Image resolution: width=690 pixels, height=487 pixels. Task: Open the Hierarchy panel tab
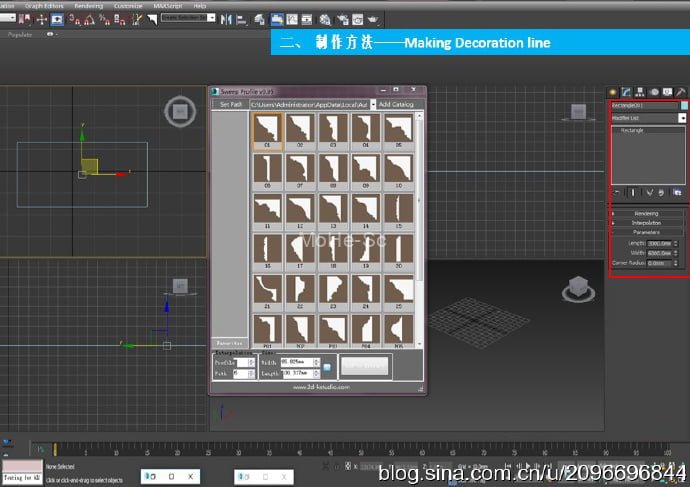pos(640,92)
